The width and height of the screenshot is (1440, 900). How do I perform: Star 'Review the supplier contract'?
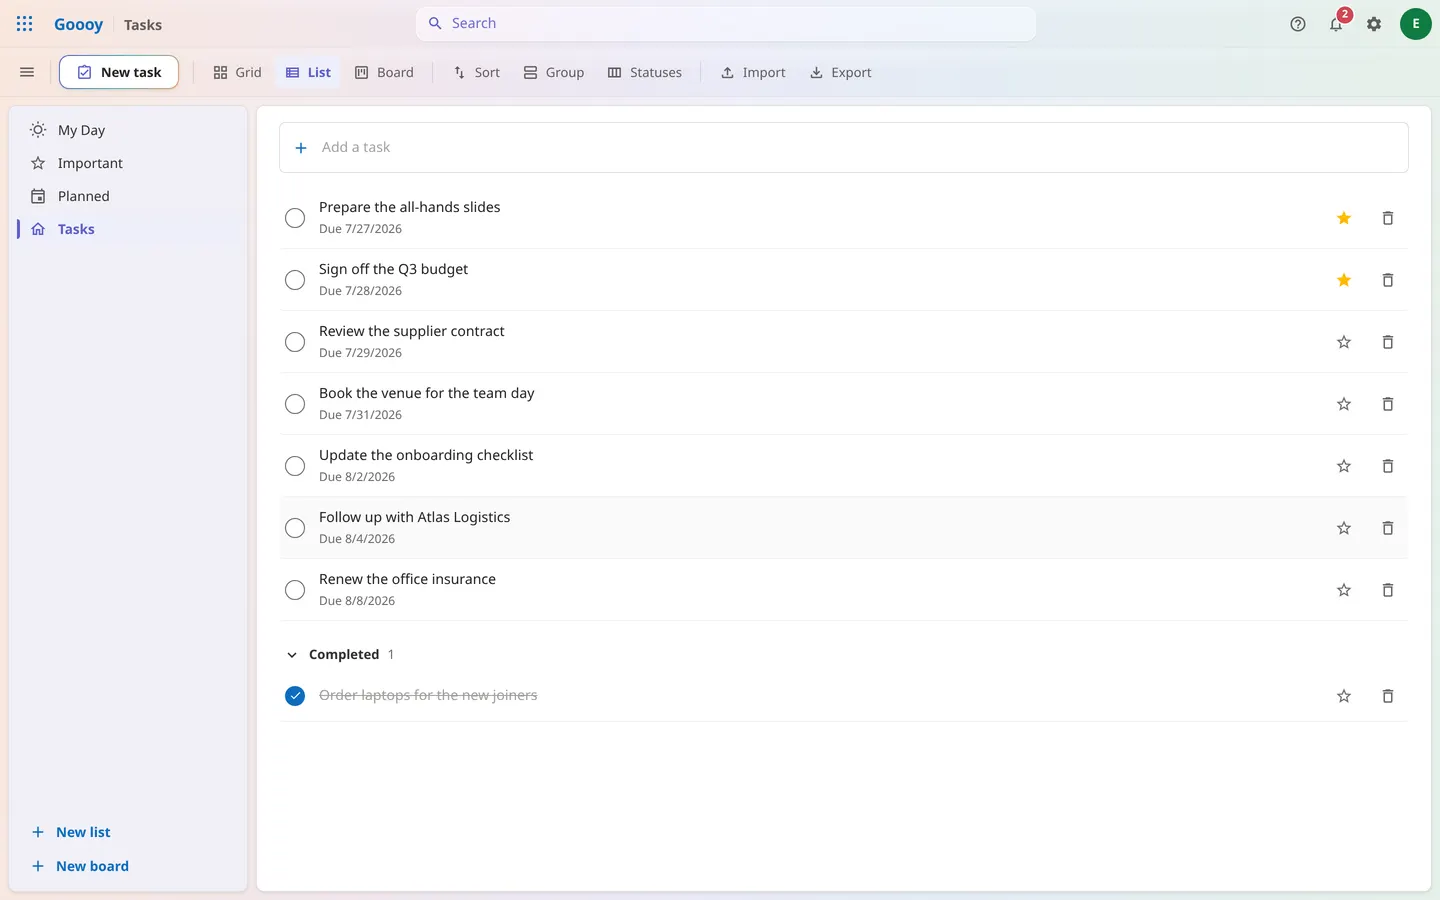click(x=1344, y=342)
